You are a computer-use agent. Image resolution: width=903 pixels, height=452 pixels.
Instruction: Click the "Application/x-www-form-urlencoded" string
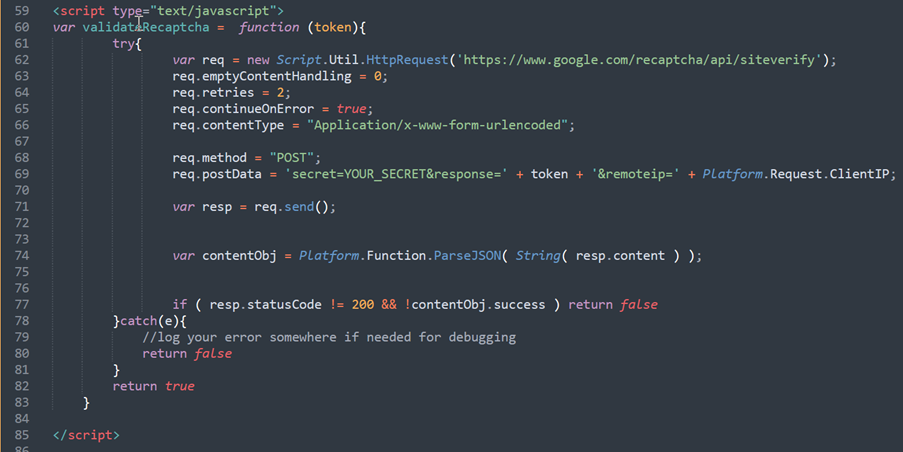(x=437, y=125)
